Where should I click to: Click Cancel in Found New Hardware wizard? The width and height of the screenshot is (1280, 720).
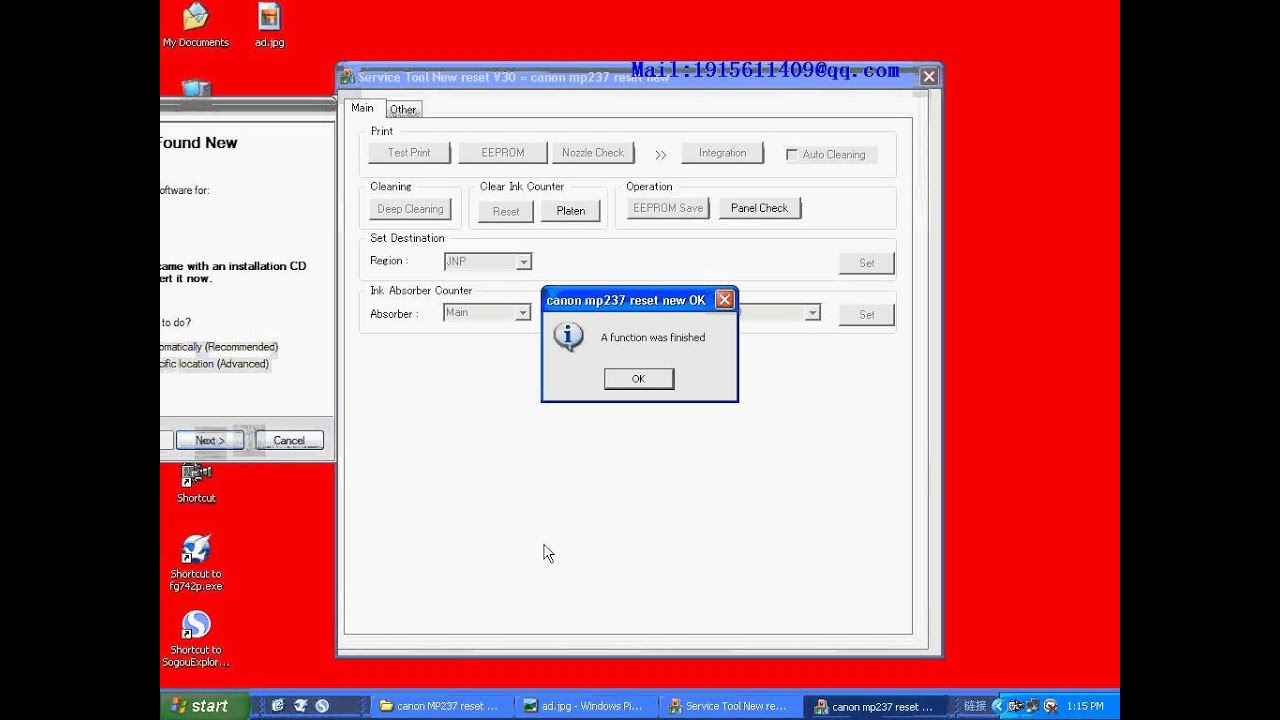(x=289, y=440)
